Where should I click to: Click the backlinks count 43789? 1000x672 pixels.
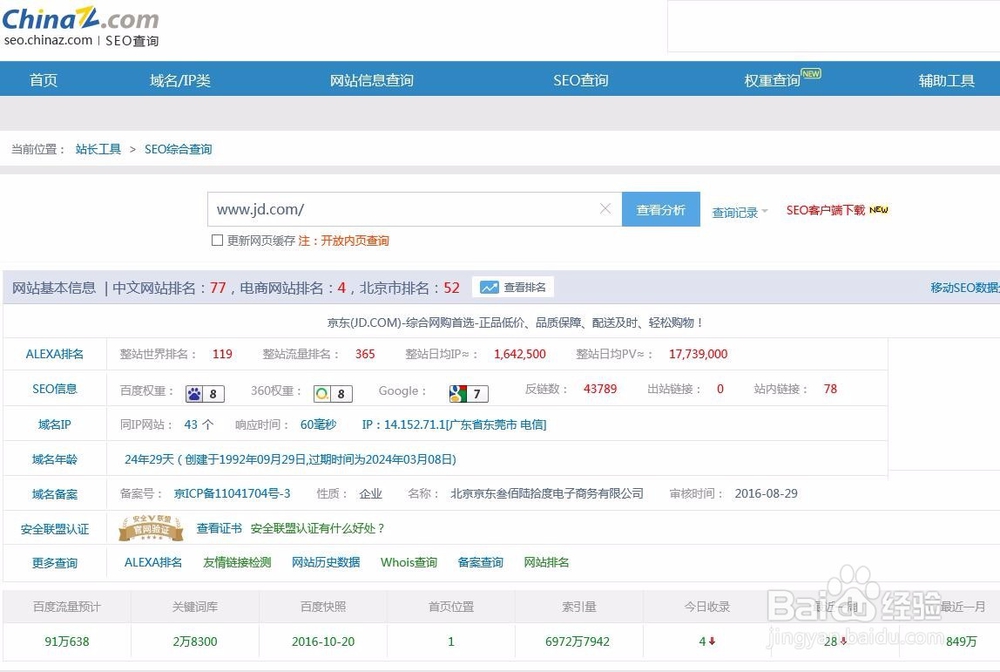(x=600, y=389)
